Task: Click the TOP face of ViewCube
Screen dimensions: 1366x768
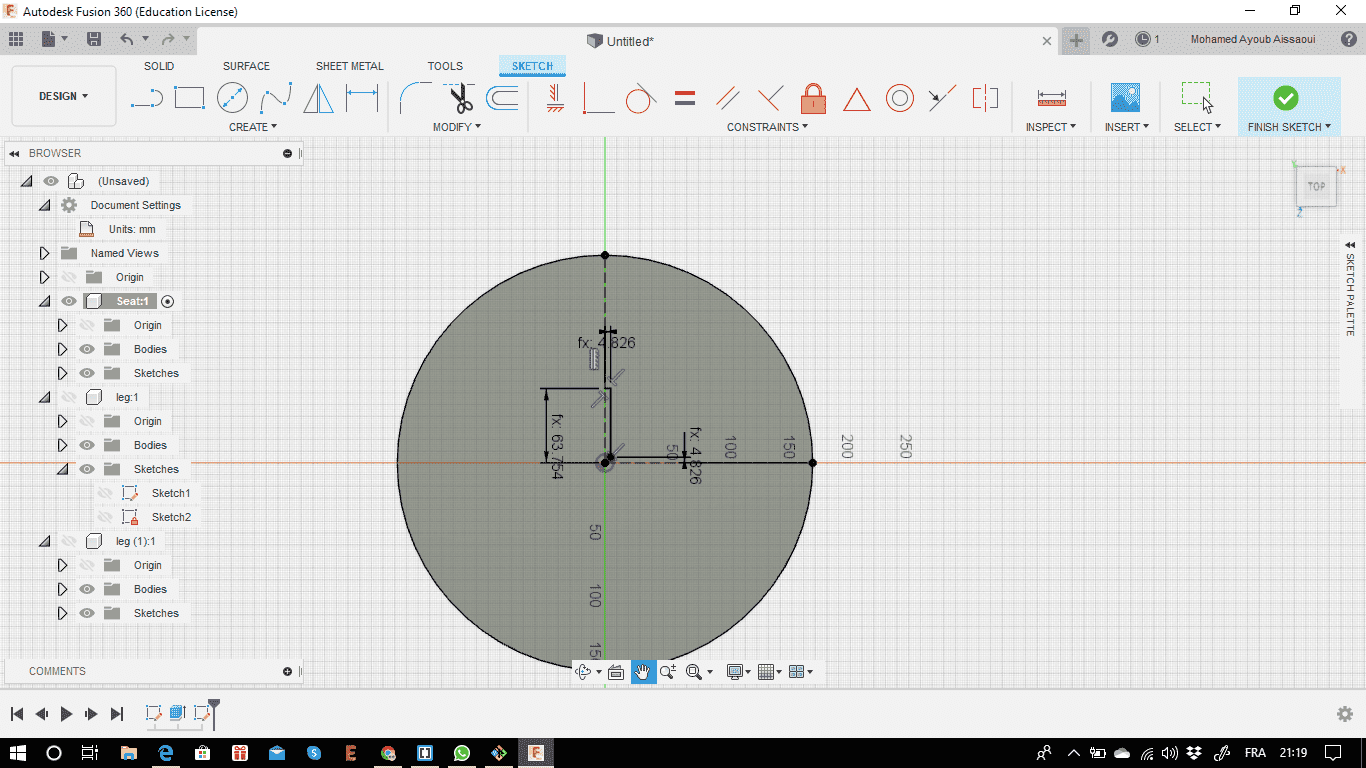Action: [1316, 186]
